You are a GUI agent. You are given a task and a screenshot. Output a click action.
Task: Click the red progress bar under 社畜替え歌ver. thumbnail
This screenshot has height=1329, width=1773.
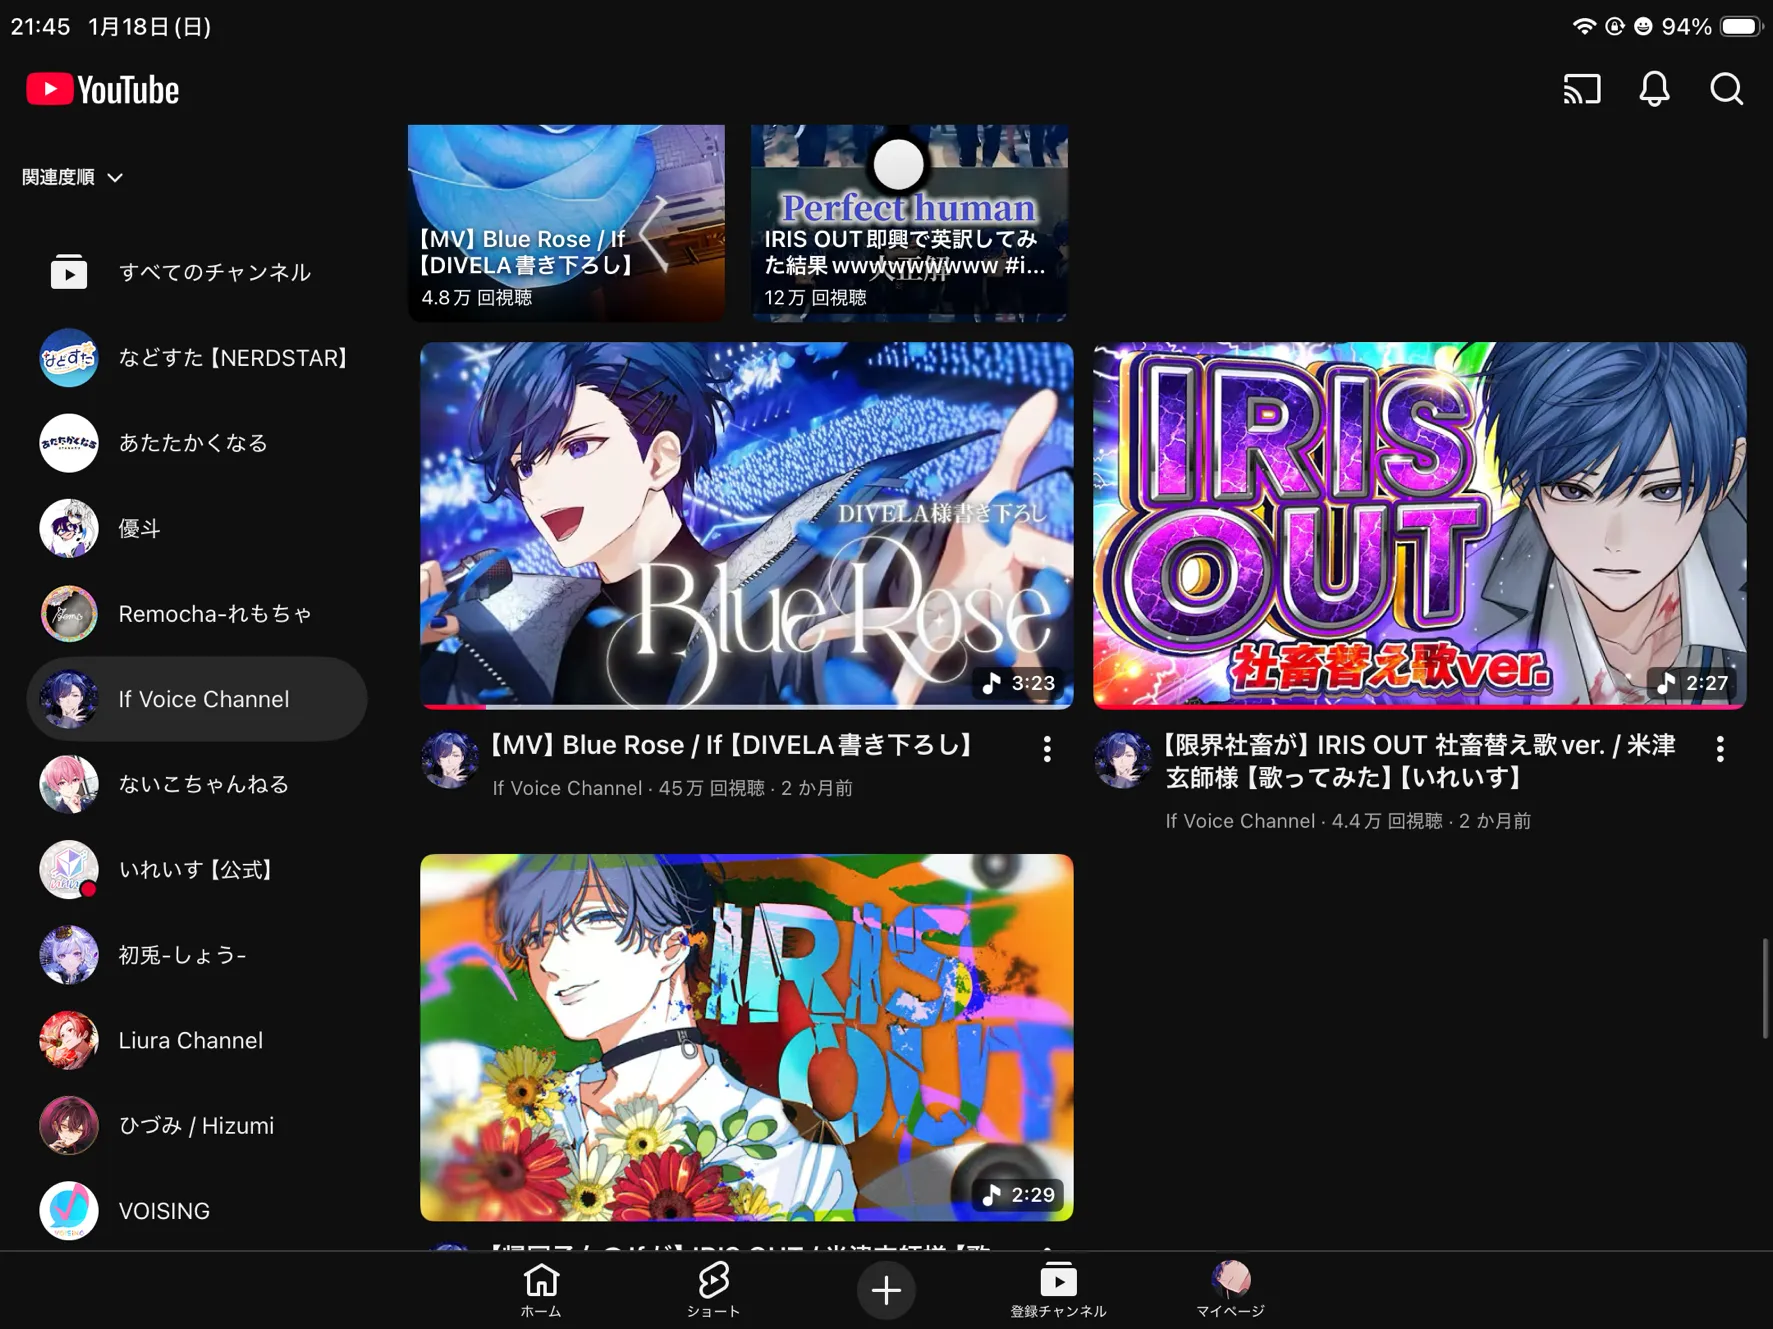click(1420, 706)
